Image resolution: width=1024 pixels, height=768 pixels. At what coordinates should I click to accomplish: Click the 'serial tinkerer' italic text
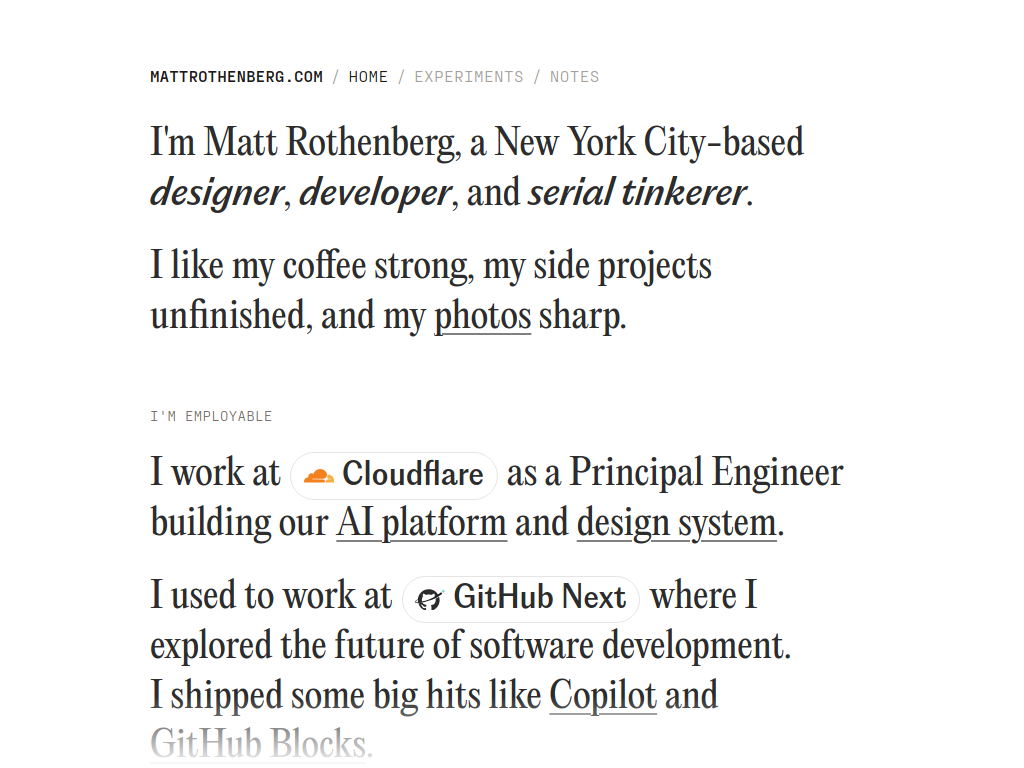637,193
